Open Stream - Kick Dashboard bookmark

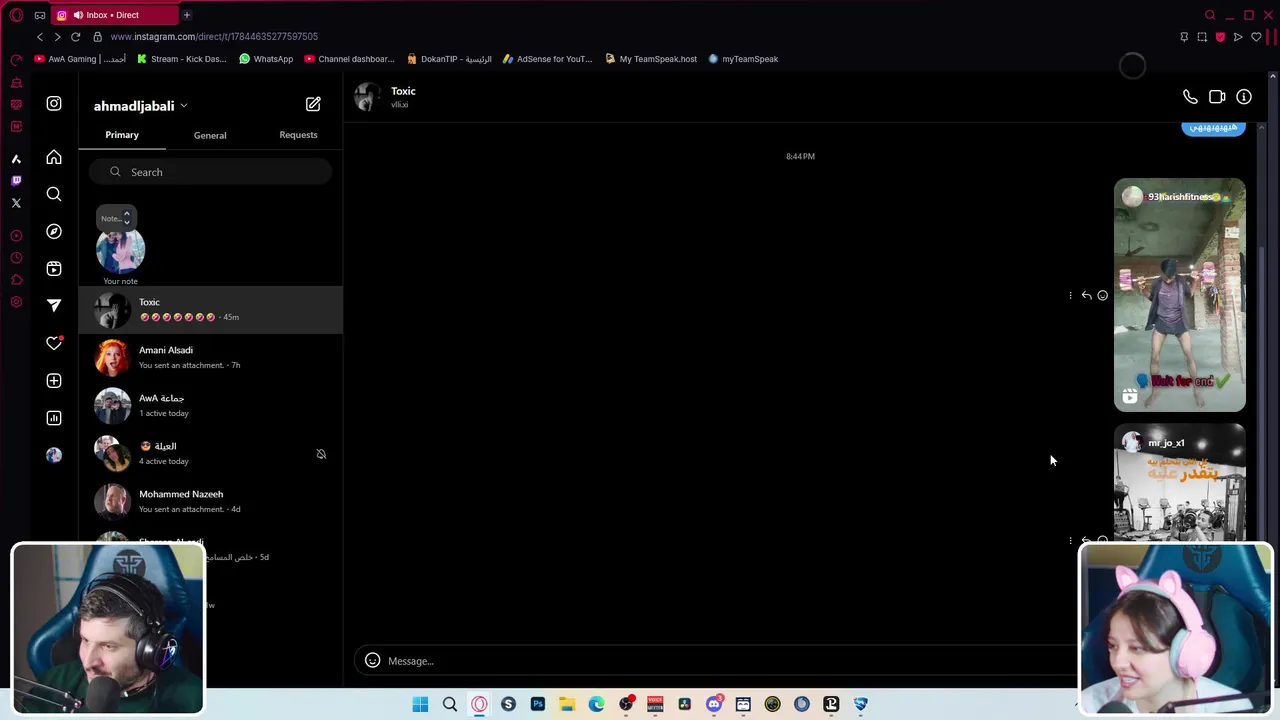pyautogui.click(x=181, y=59)
